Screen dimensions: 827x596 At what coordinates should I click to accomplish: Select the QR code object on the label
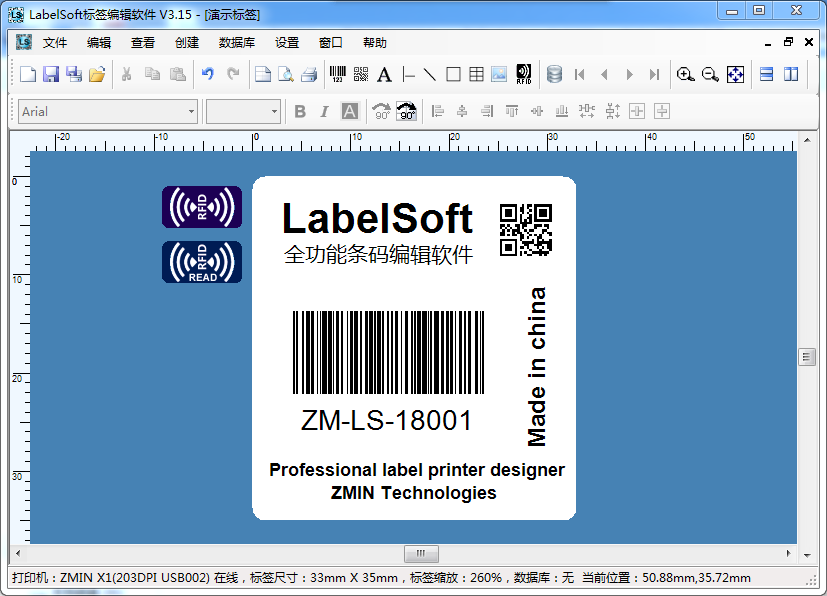[x=526, y=230]
